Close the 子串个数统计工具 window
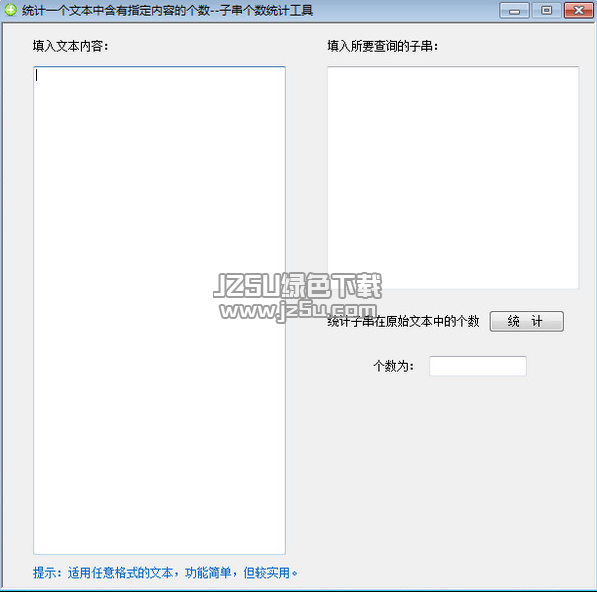597x592 pixels. (x=578, y=10)
